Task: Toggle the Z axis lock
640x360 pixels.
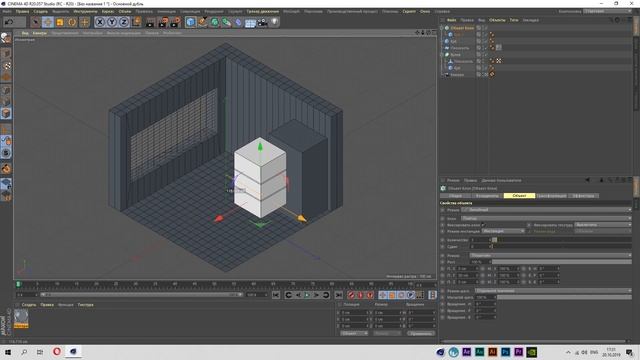Action: (124, 22)
